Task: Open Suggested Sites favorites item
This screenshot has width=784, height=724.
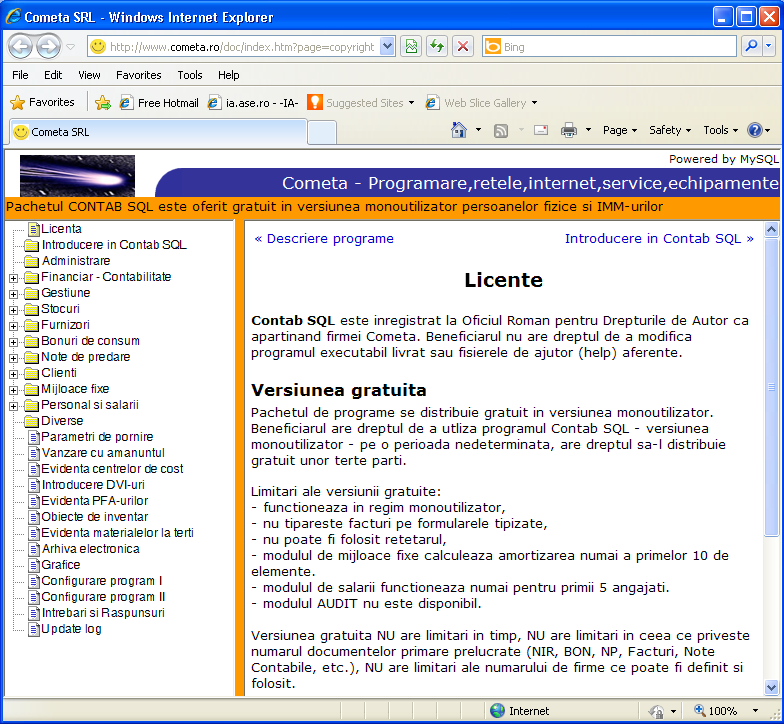Action: pos(361,102)
